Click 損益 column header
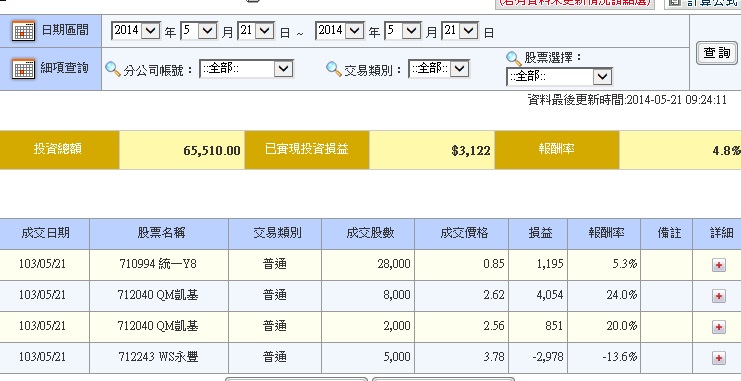Image resolution: width=741 pixels, height=381 pixels. (x=538, y=234)
